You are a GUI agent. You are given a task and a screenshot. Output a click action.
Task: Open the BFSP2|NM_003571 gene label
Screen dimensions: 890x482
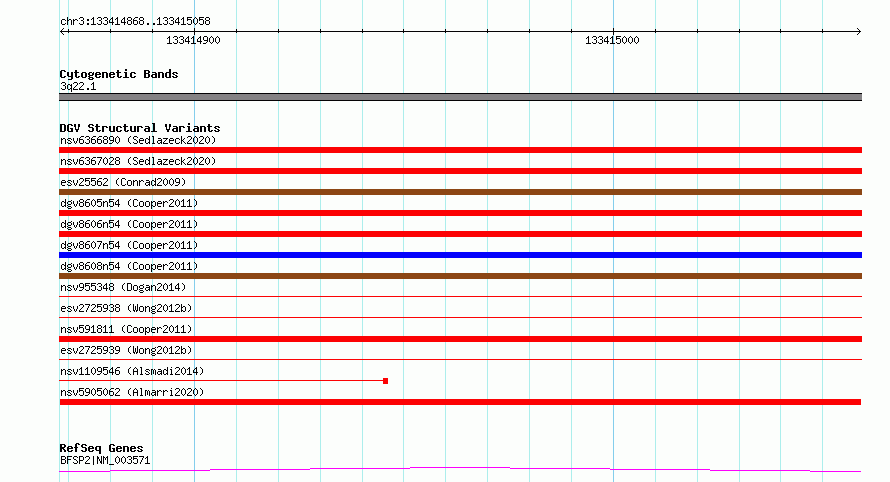pyautogui.click(x=105, y=460)
